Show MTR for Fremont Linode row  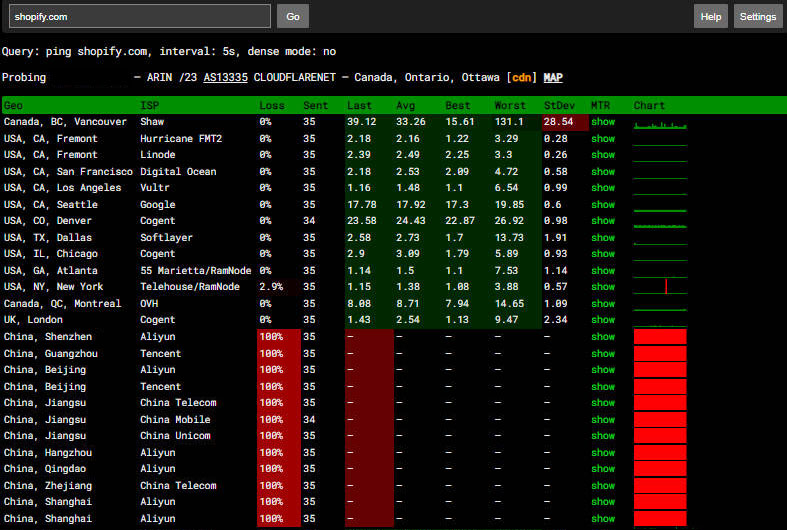point(602,155)
